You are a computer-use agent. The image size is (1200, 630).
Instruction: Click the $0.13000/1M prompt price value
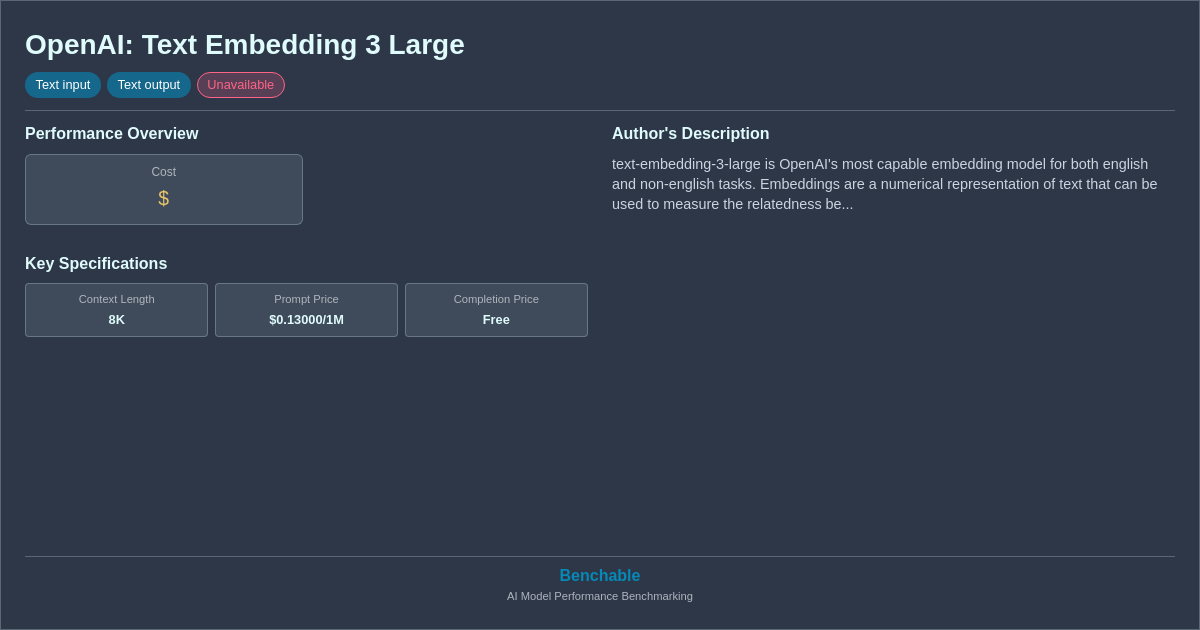coord(306,319)
